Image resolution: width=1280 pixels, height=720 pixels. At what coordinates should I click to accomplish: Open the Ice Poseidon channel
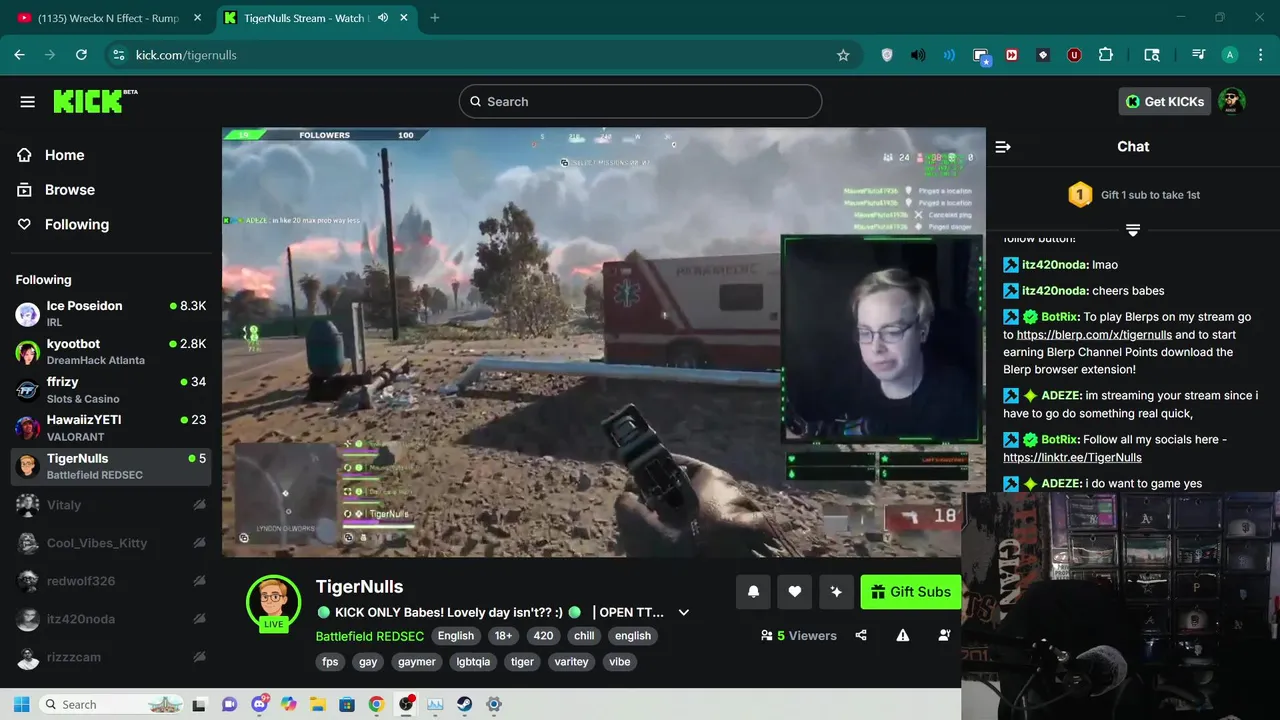[x=111, y=314]
